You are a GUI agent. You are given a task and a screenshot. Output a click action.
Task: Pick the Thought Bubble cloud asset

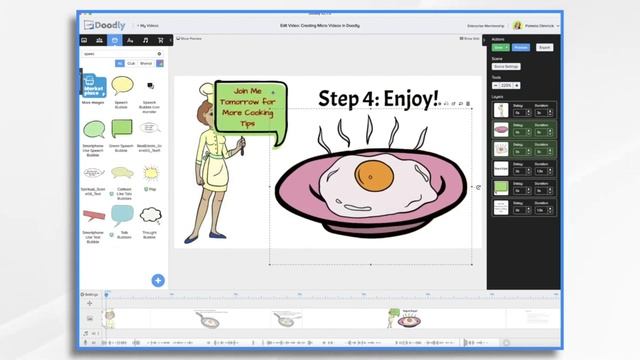(x=151, y=215)
